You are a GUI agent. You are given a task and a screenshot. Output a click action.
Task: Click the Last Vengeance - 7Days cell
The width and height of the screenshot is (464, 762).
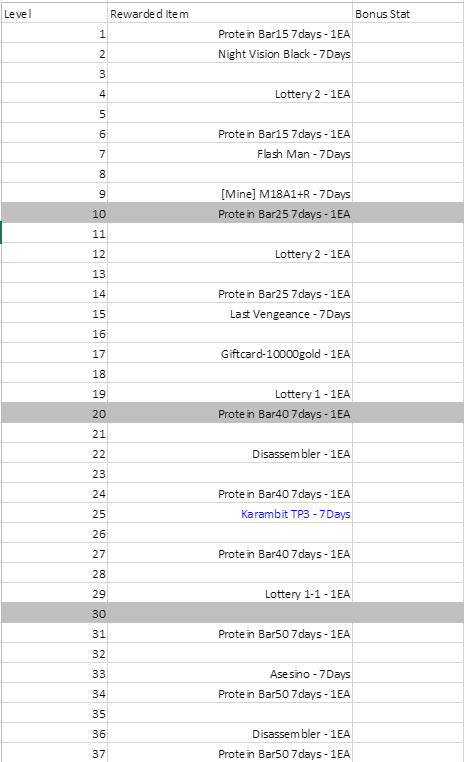(x=230, y=314)
